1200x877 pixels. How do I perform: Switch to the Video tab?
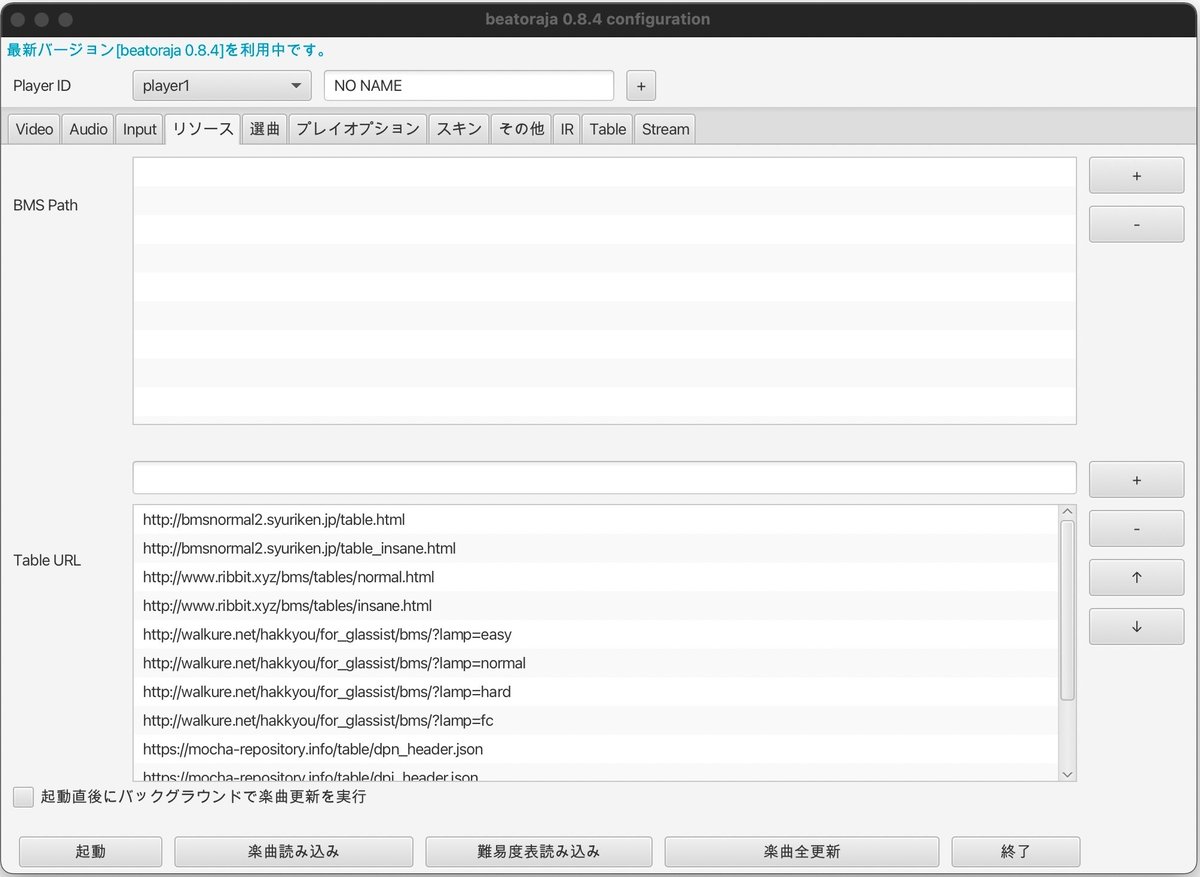coord(34,129)
